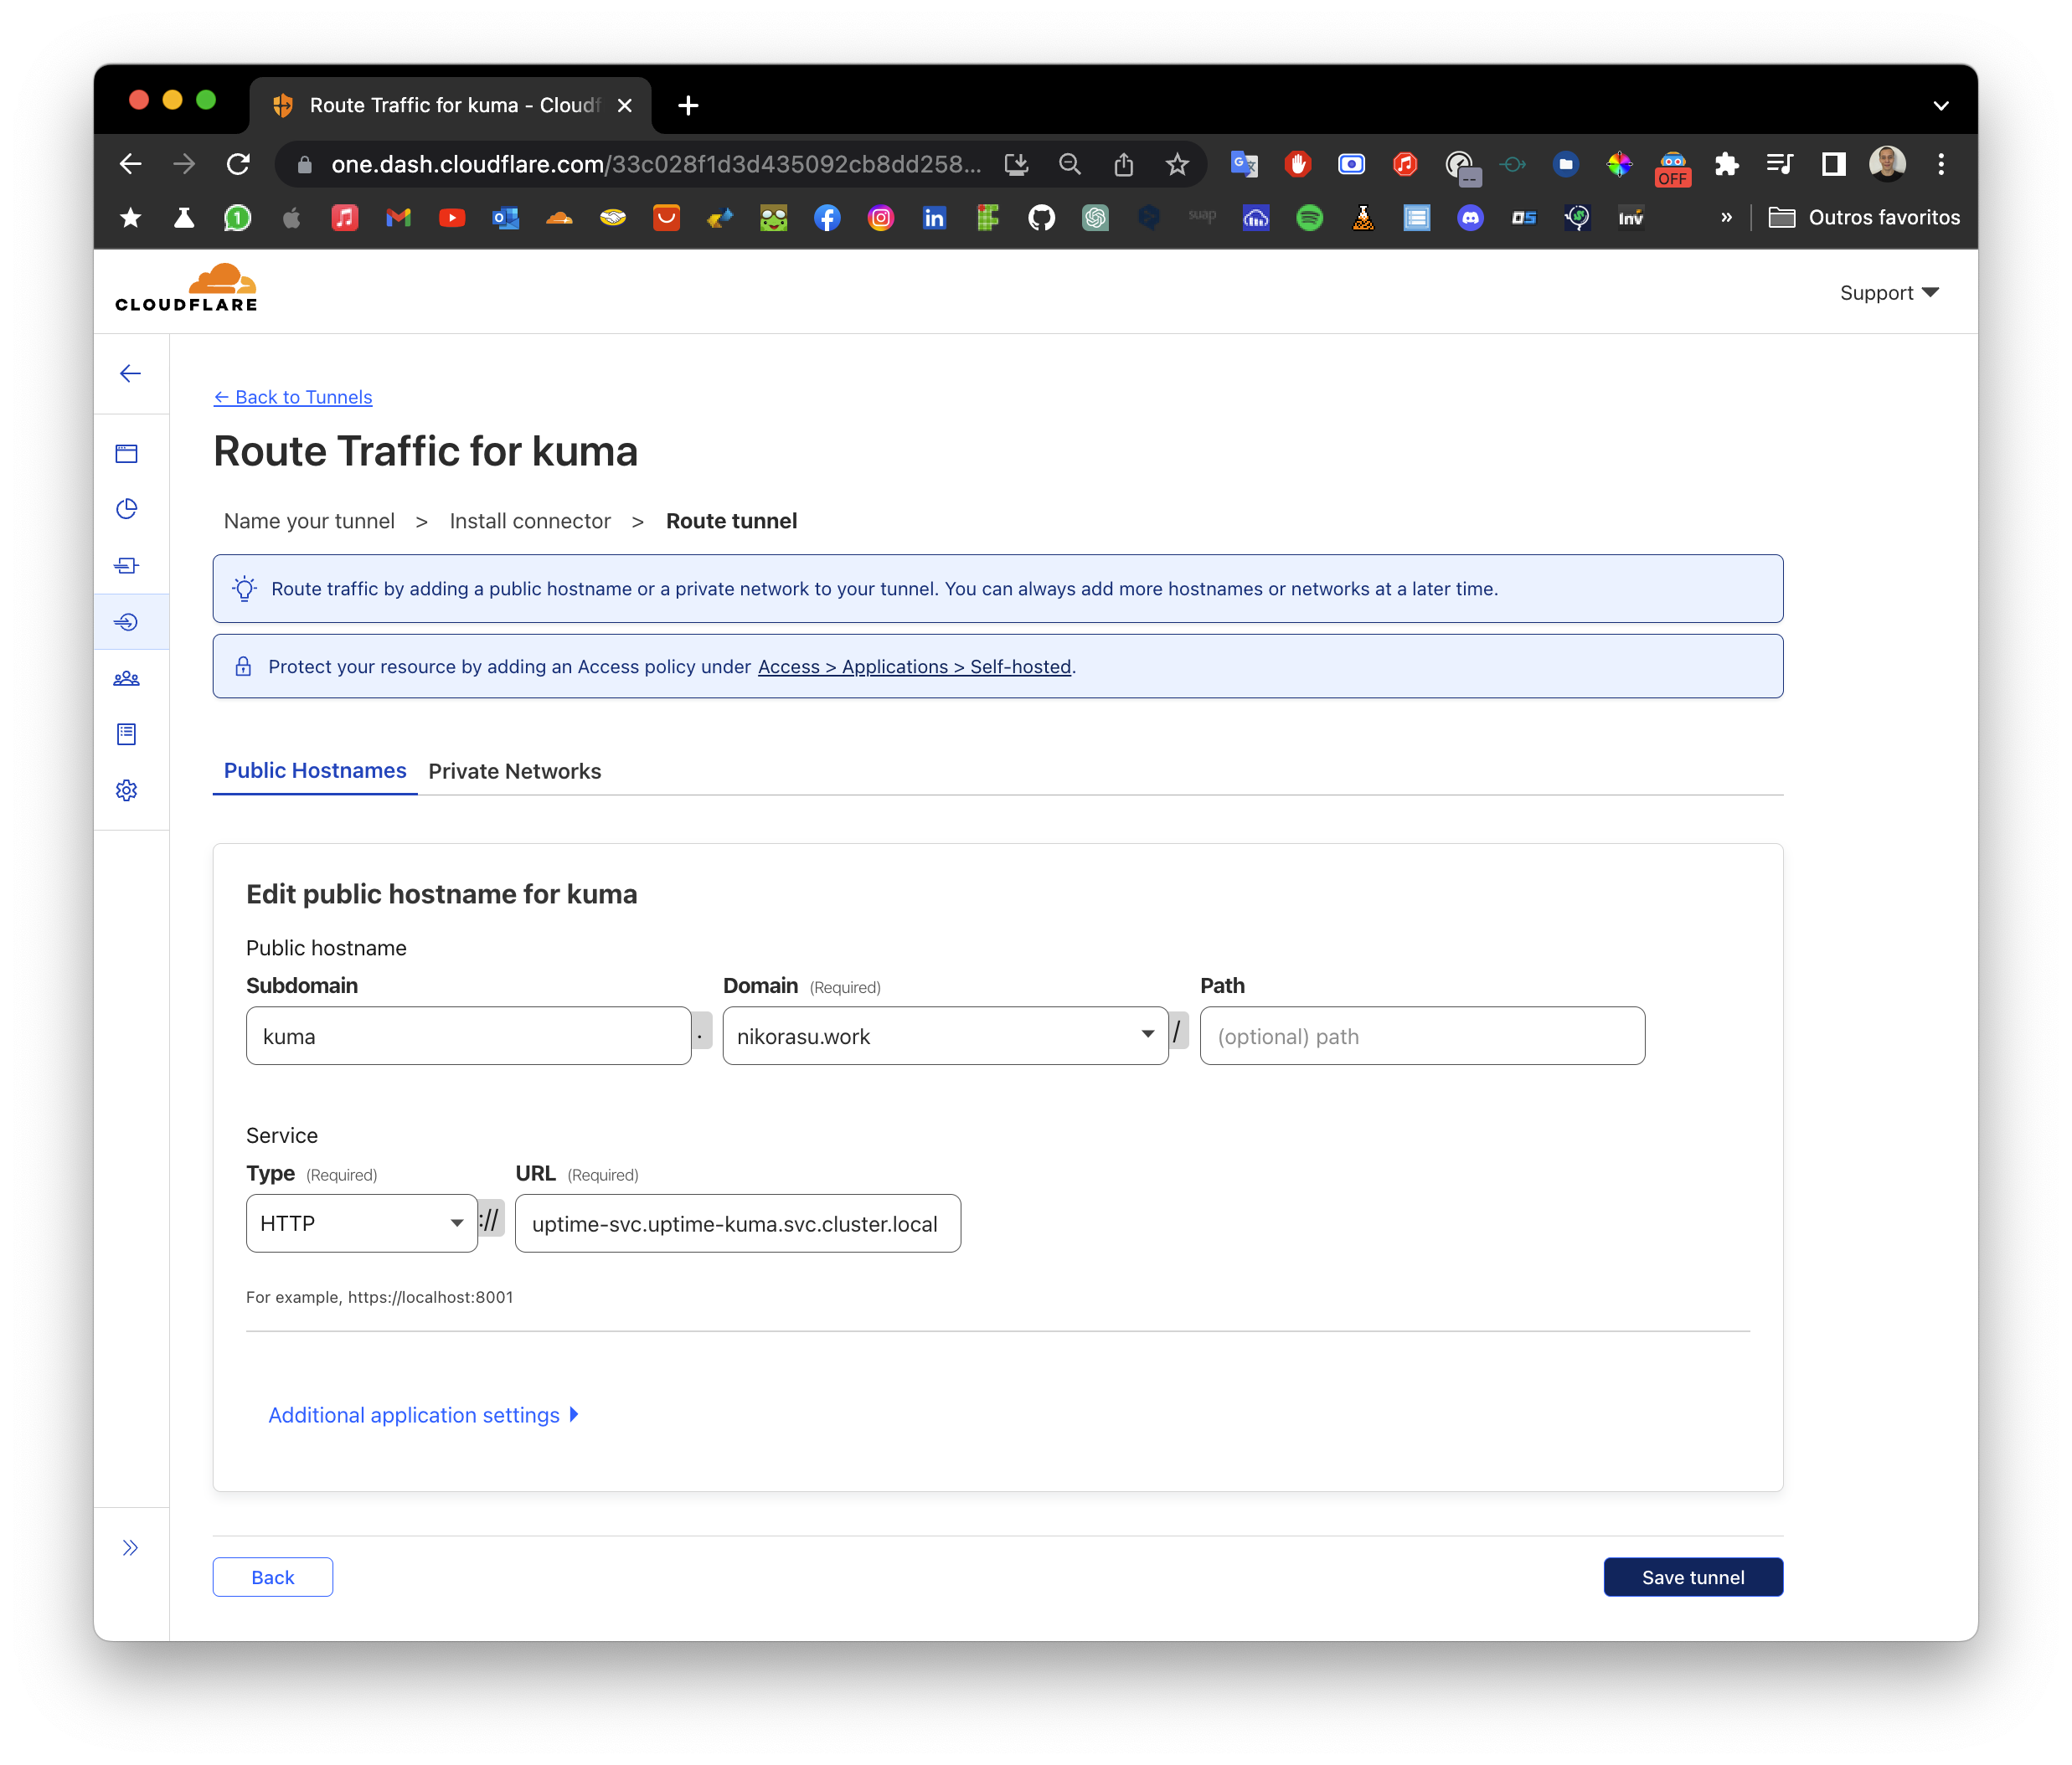Viewport: 2072px width, 1765px height.
Task: Open the team people icon in sidebar
Action: [127, 679]
